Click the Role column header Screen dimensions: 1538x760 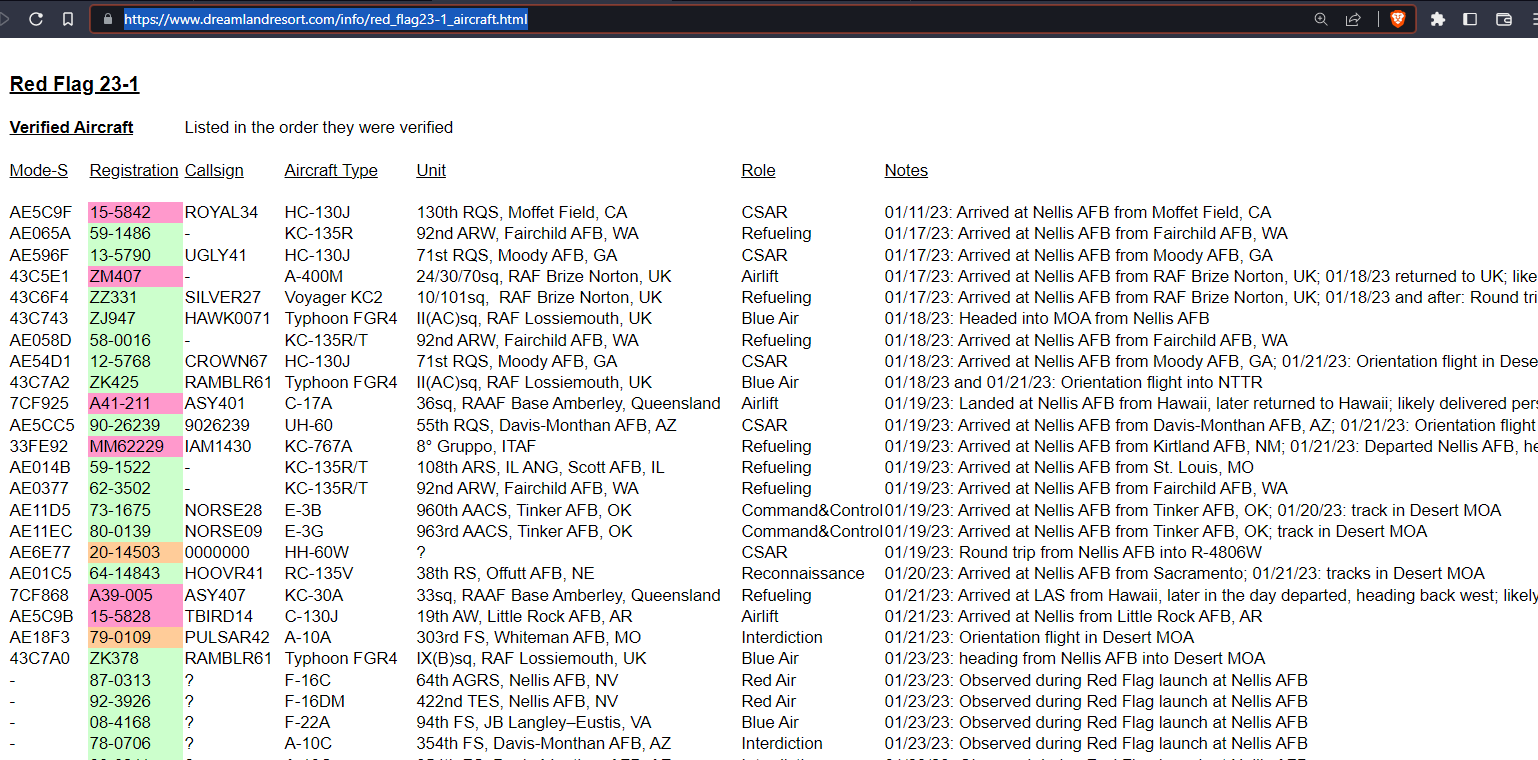pos(758,170)
